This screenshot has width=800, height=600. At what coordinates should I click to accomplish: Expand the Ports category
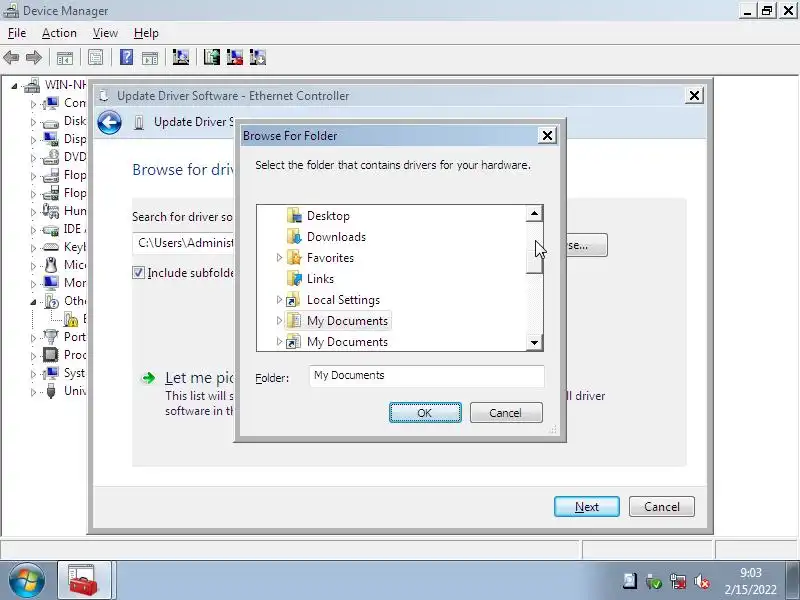33,338
